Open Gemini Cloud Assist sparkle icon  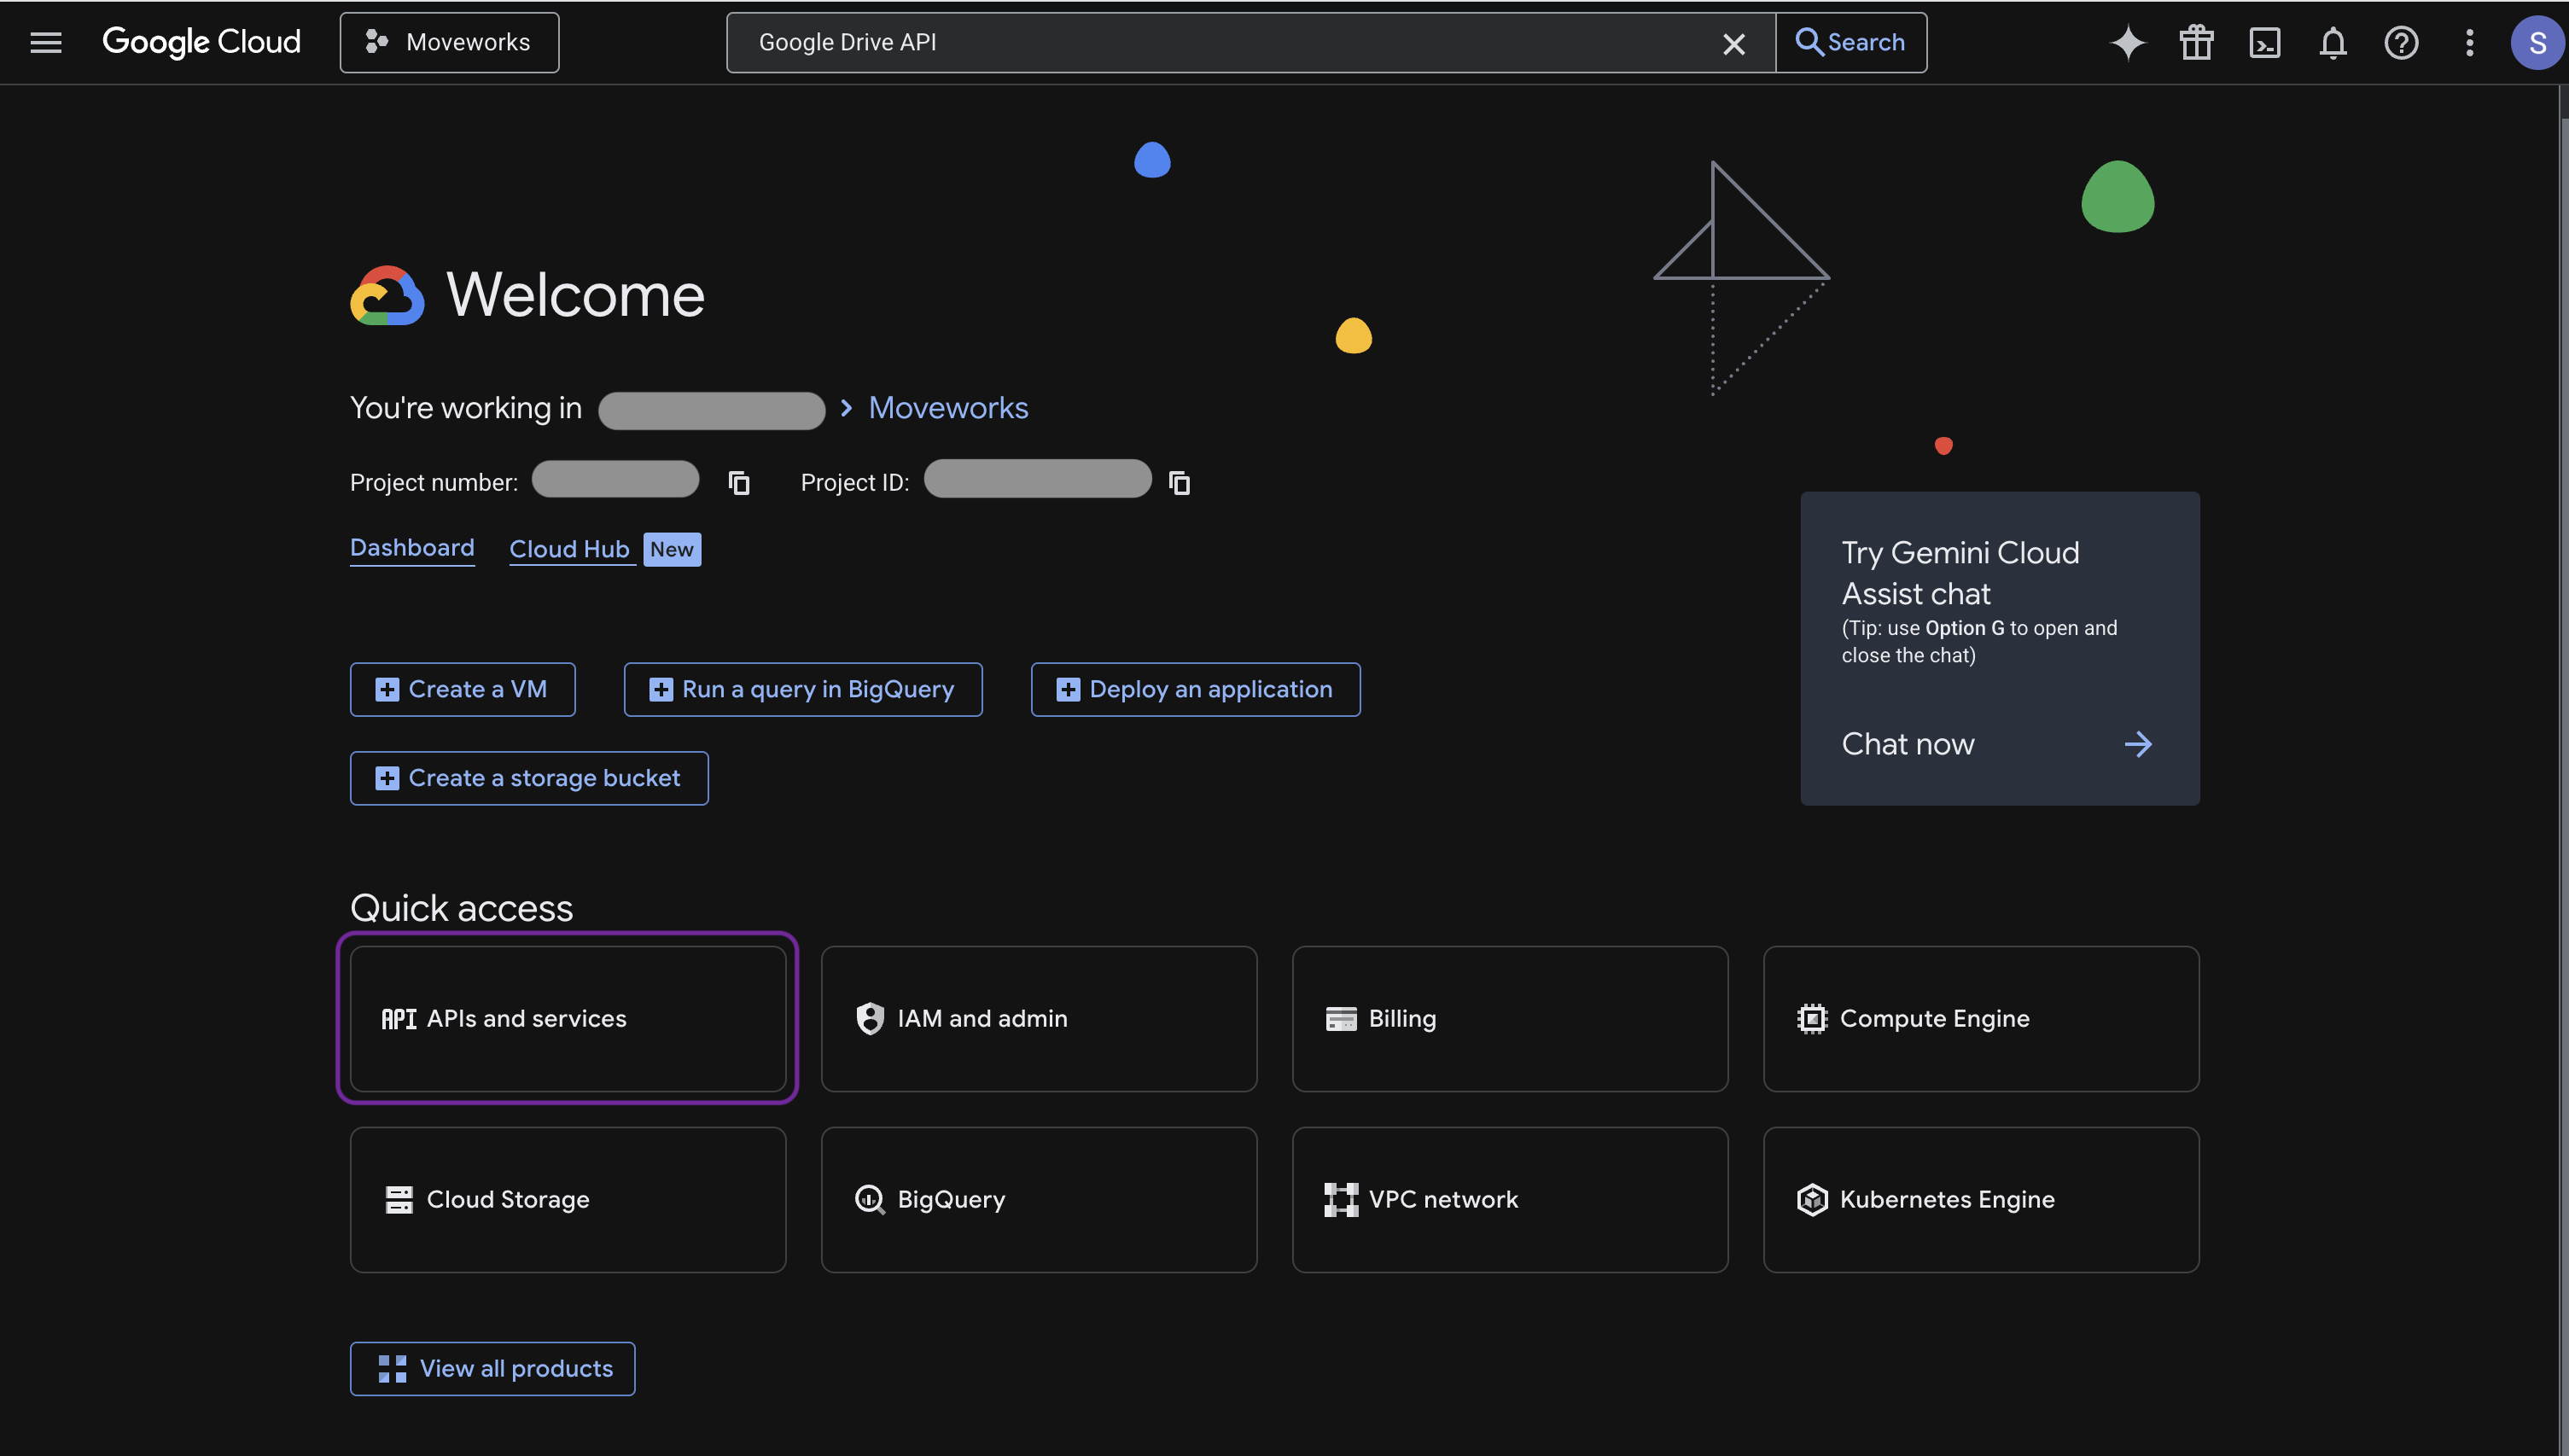click(x=2128, y=42)
